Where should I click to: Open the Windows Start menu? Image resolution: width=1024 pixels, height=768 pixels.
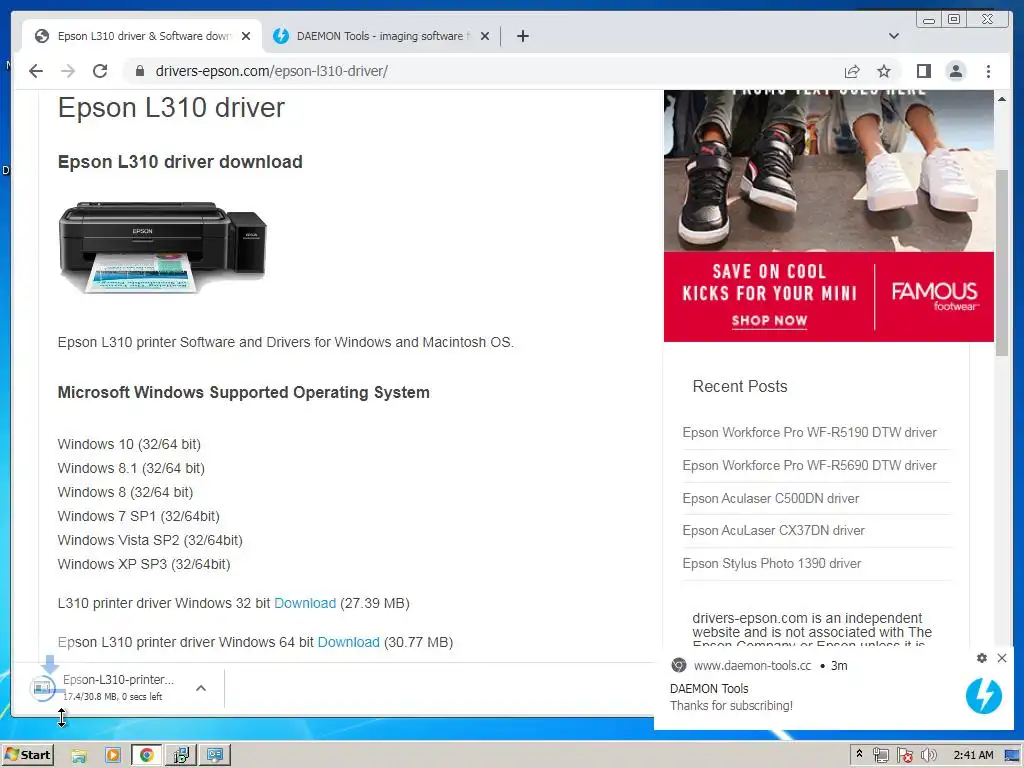(x=28, y=755)
